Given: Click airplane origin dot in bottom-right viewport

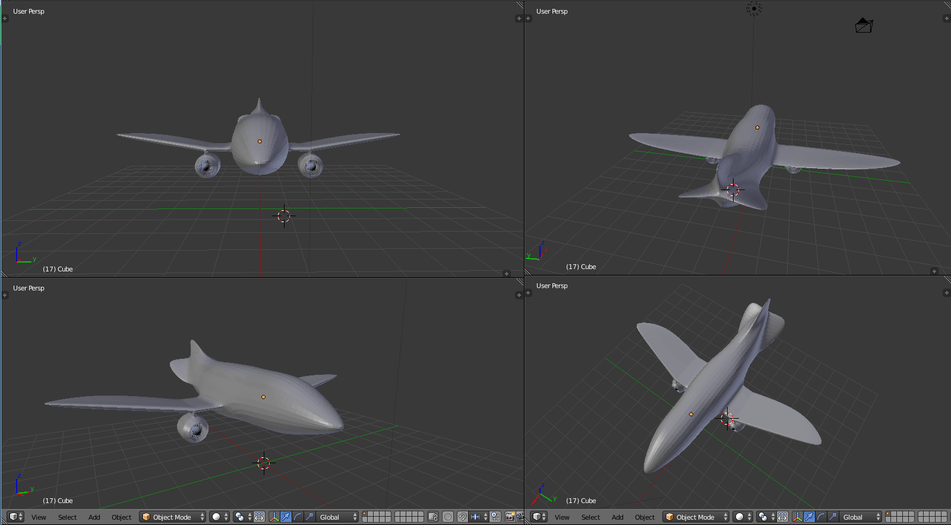Looking at the screenshot, I should click(691, 415).
